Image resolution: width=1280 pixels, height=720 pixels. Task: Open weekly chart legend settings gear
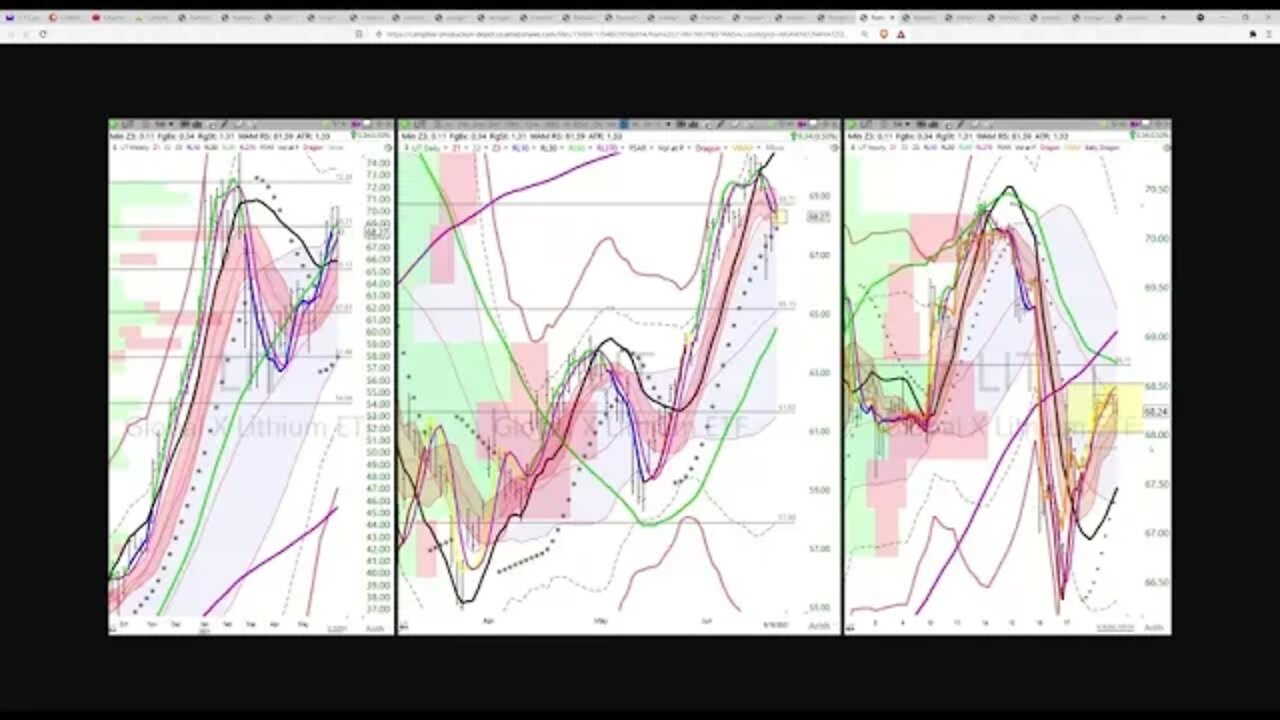388,148
